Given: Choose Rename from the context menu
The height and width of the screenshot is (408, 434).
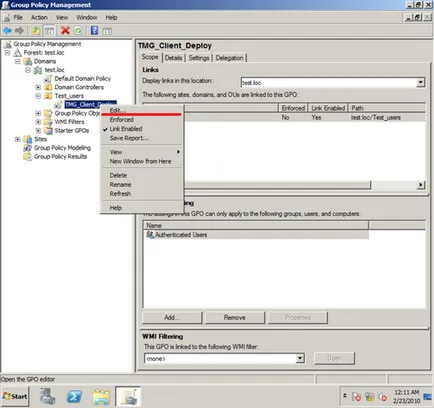Looking at the screenshot, I should (x=142, y=185).
